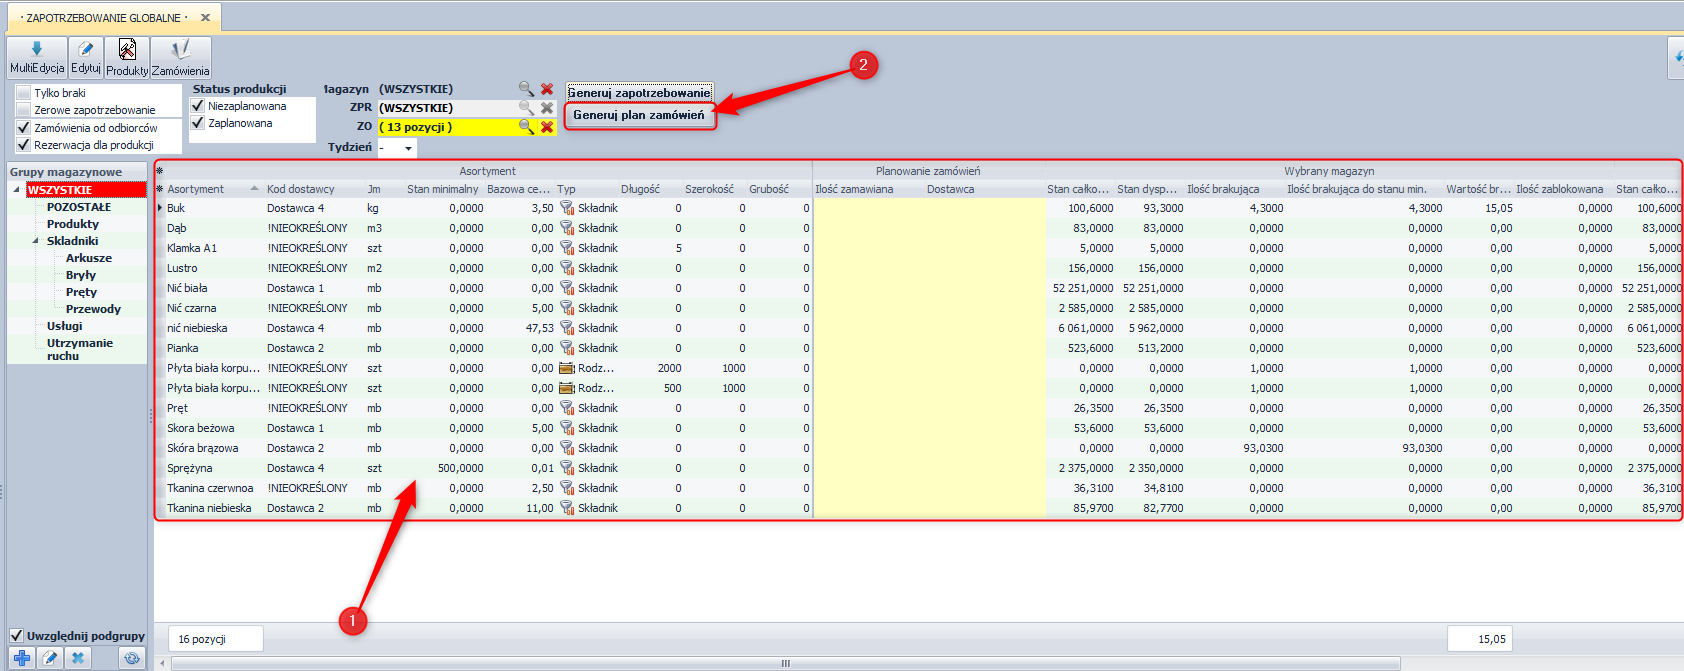The image size is (1684, 671).
Task: Select the Usługi group in tree
Action: click(65, 326)
